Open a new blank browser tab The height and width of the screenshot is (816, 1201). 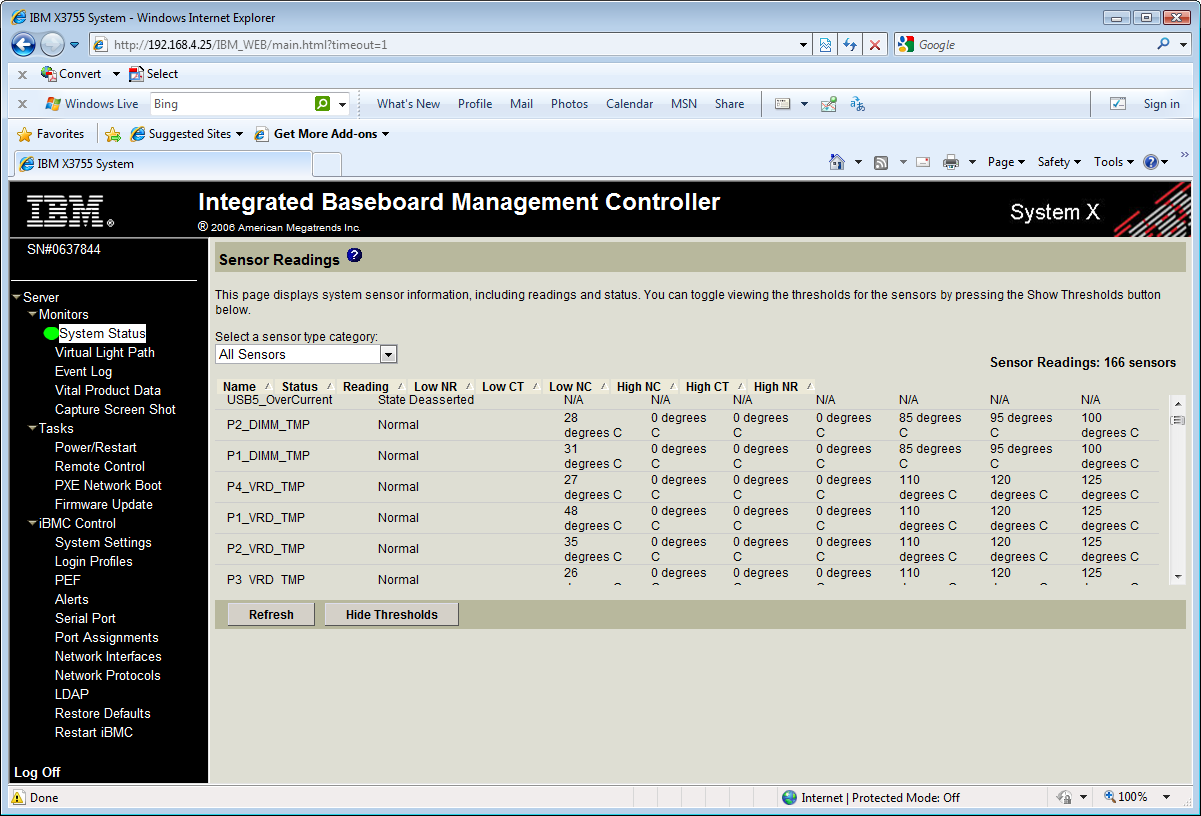[327, 164]
